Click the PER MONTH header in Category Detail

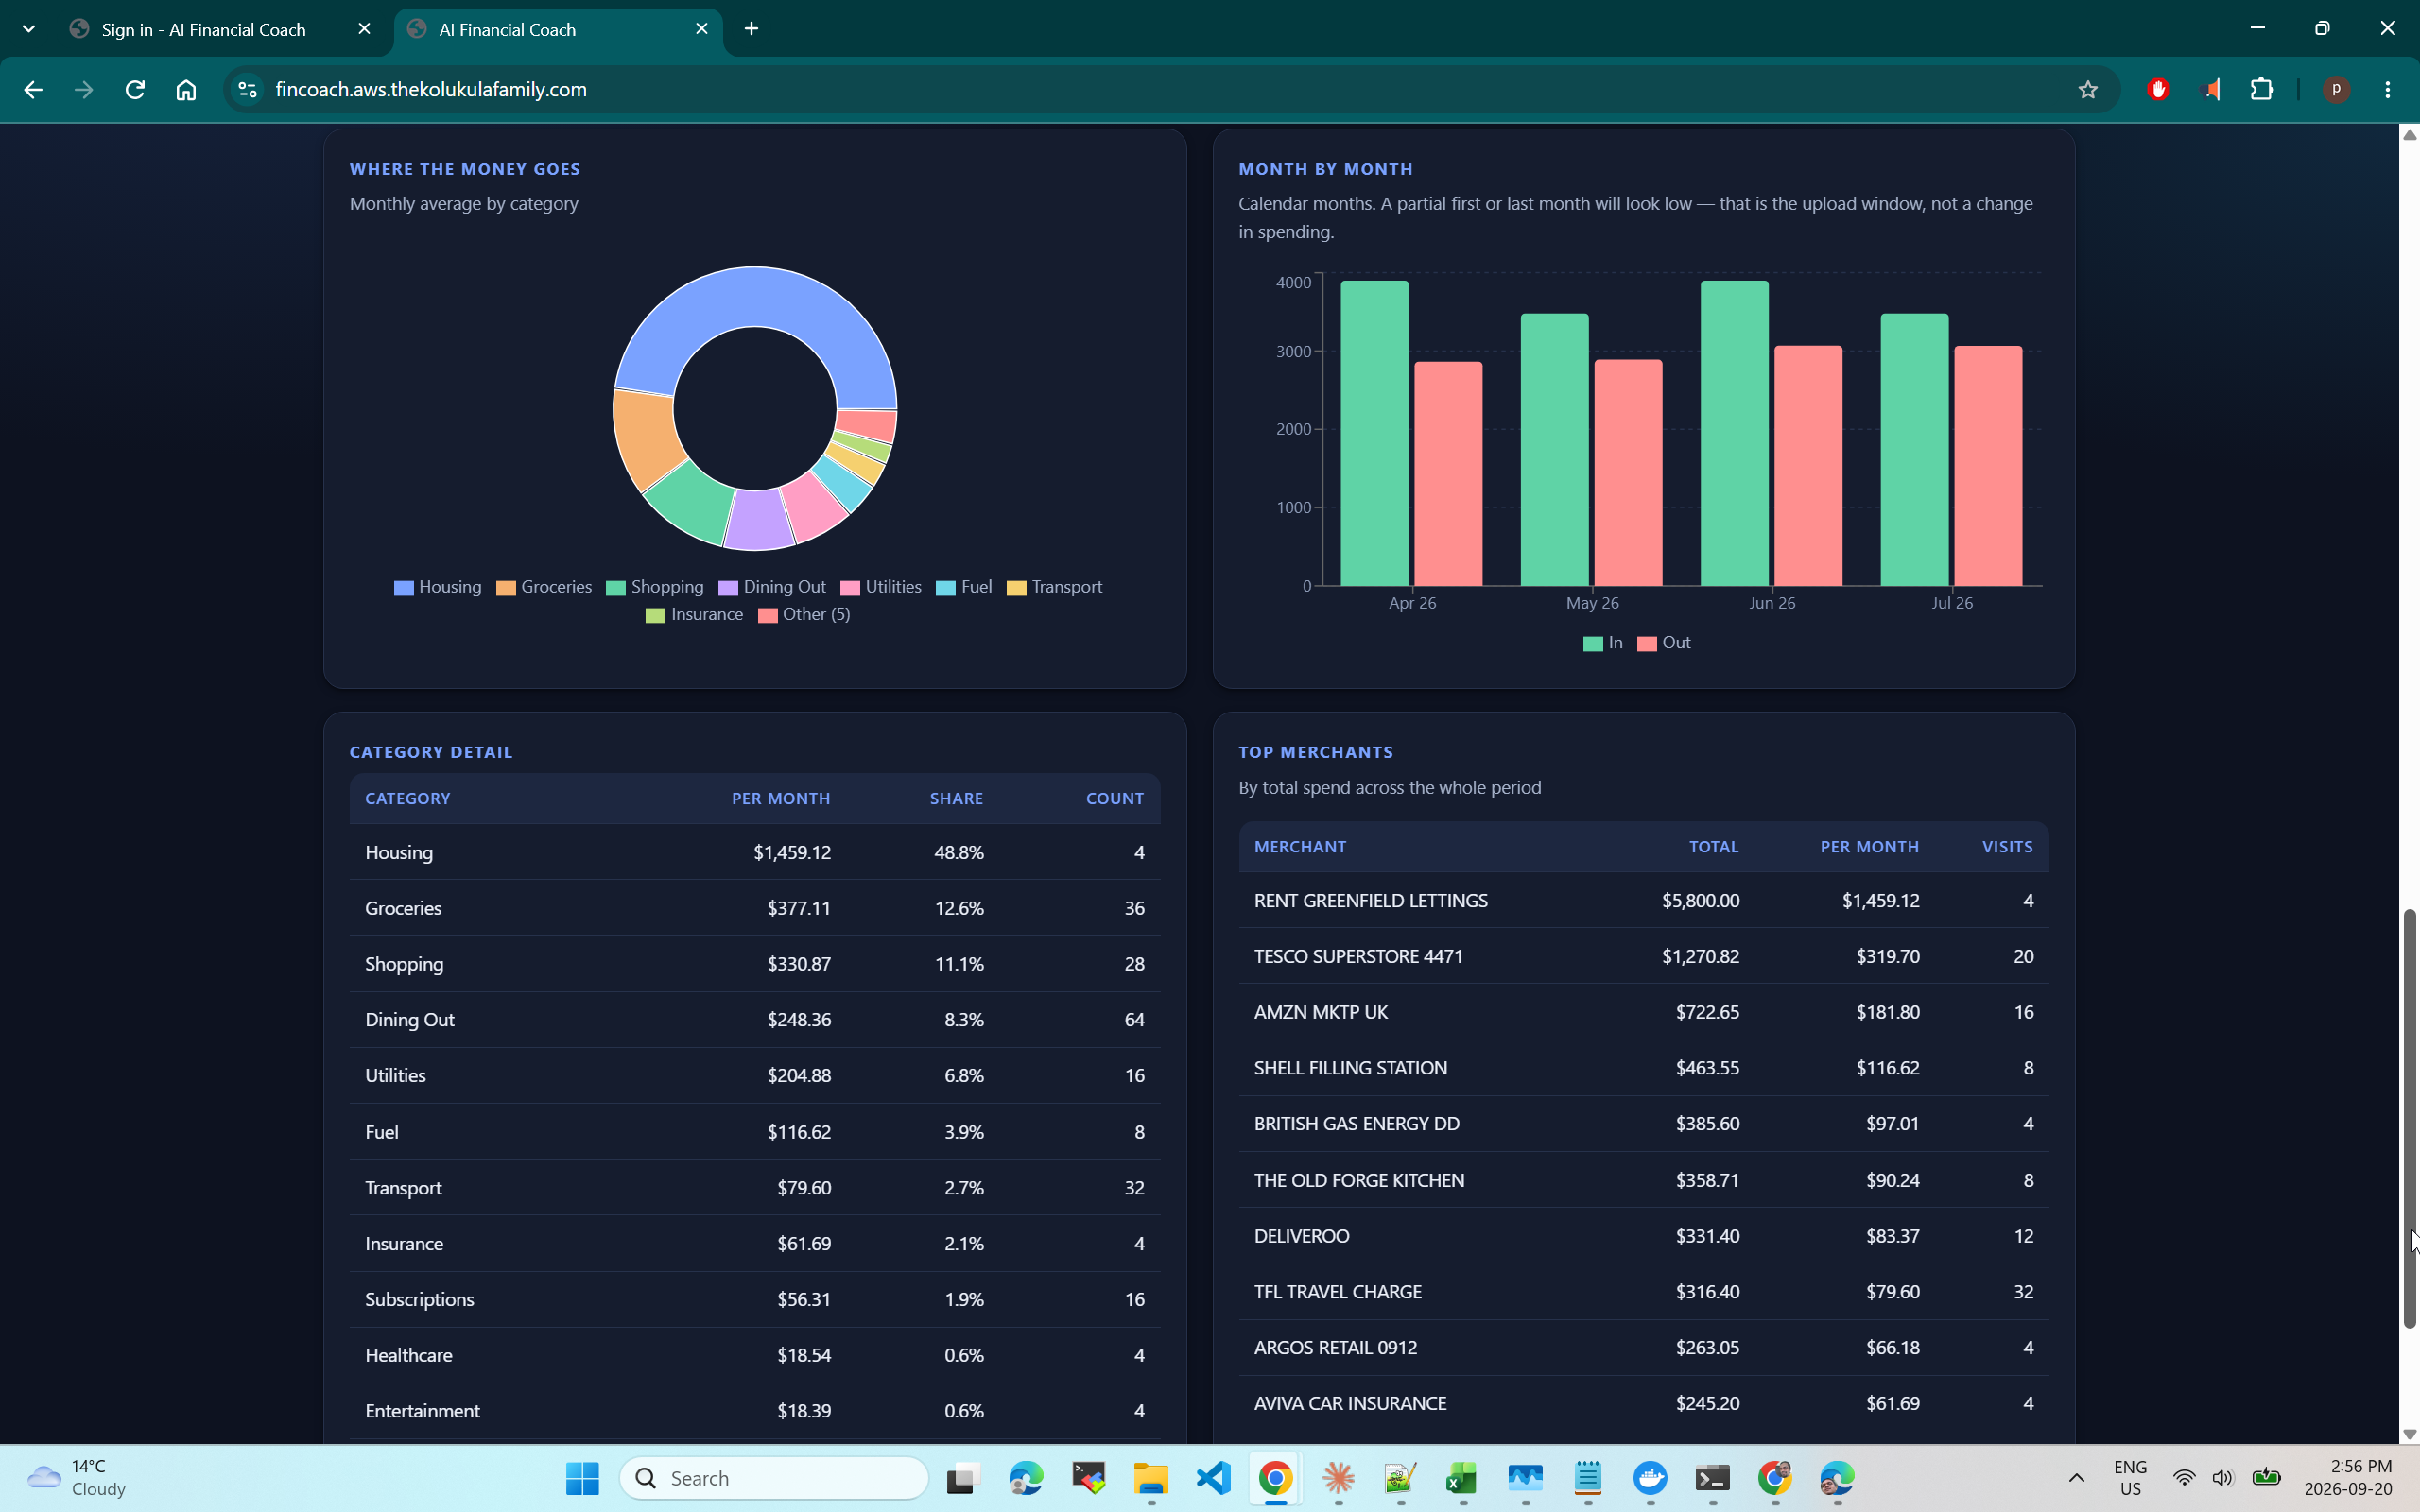[x=781, y=799]
